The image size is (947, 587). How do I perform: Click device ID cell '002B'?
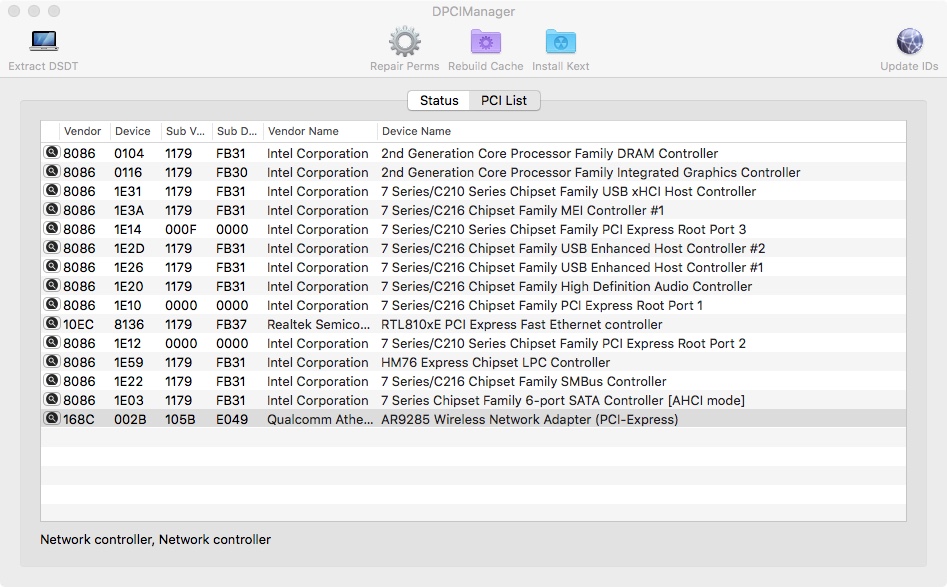click(130, 420)
